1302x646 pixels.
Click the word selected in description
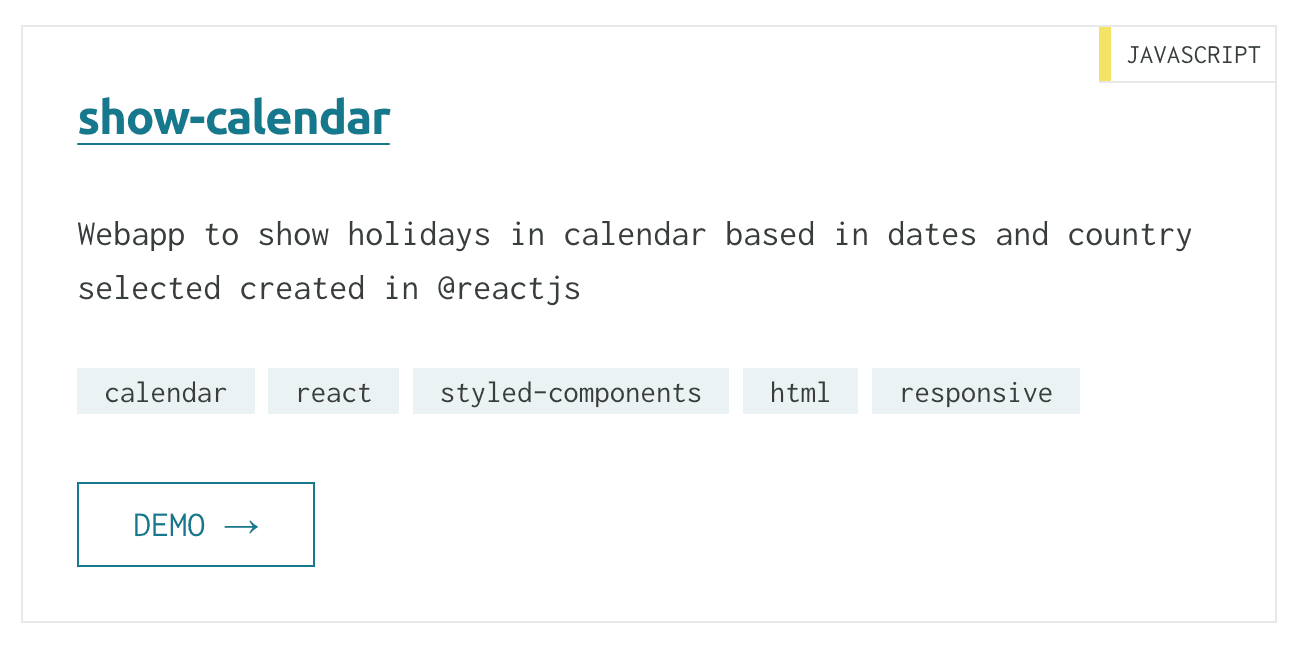[149, 289]
